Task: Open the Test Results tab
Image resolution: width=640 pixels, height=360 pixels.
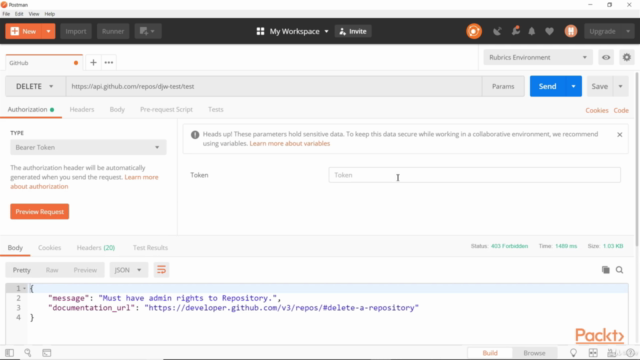Action: (x=150, y=248)
